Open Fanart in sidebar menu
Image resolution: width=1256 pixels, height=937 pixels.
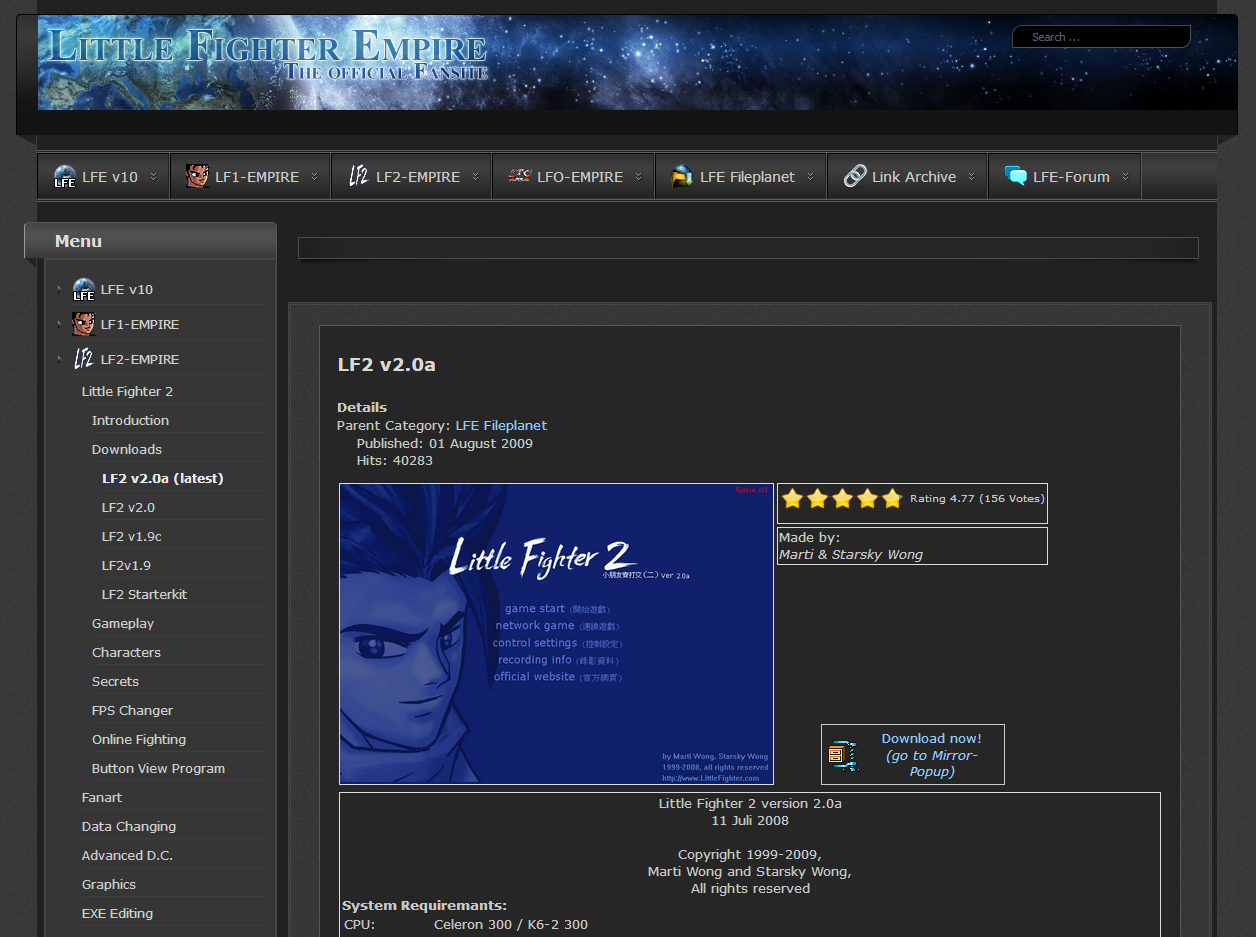pos(102,797)
